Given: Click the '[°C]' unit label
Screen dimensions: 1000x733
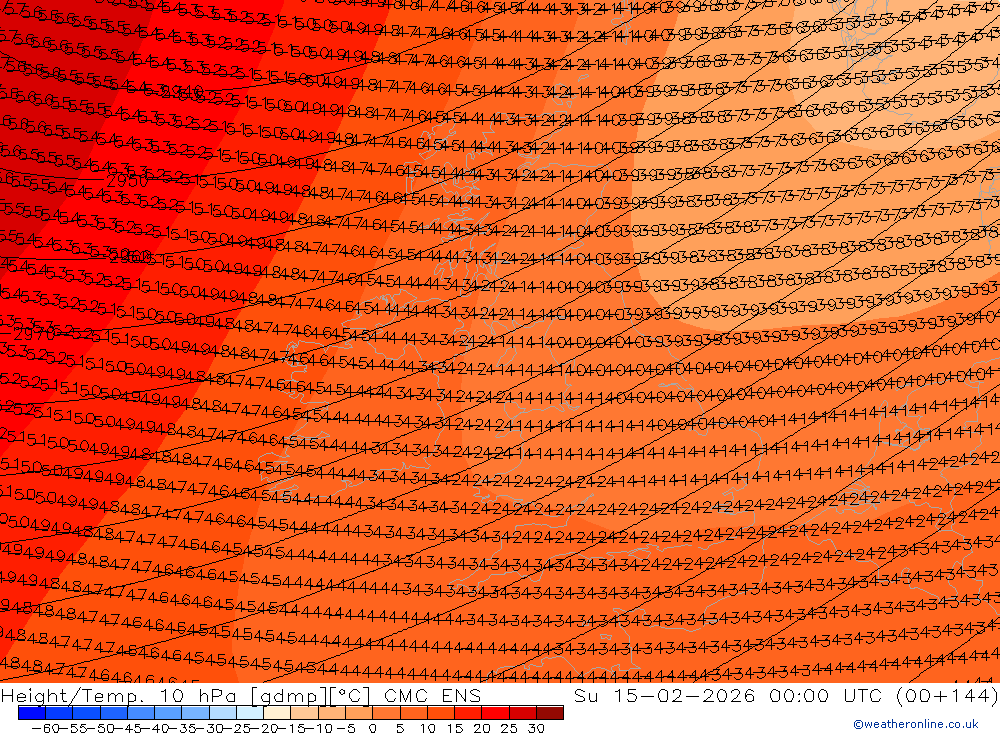Looking at the screenshot, I should 349,696.
